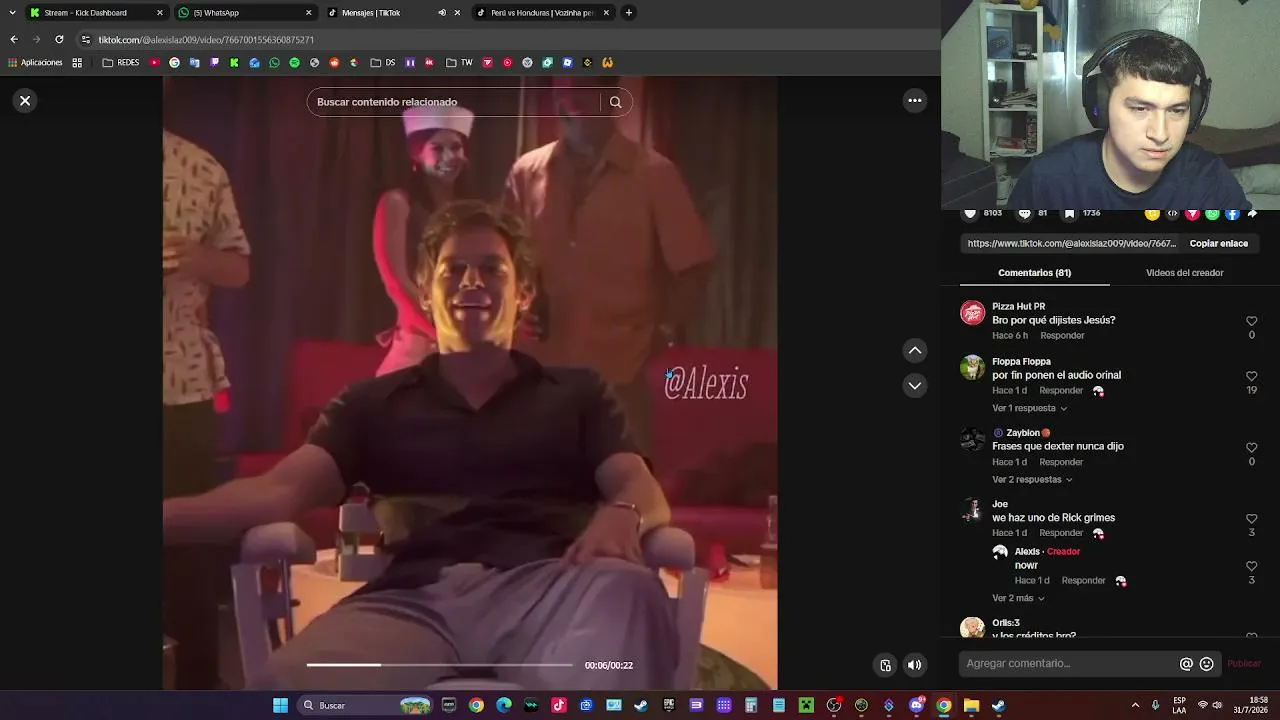
Task: Open the Spotify bookmark
Action: click(x=294, y=63)
